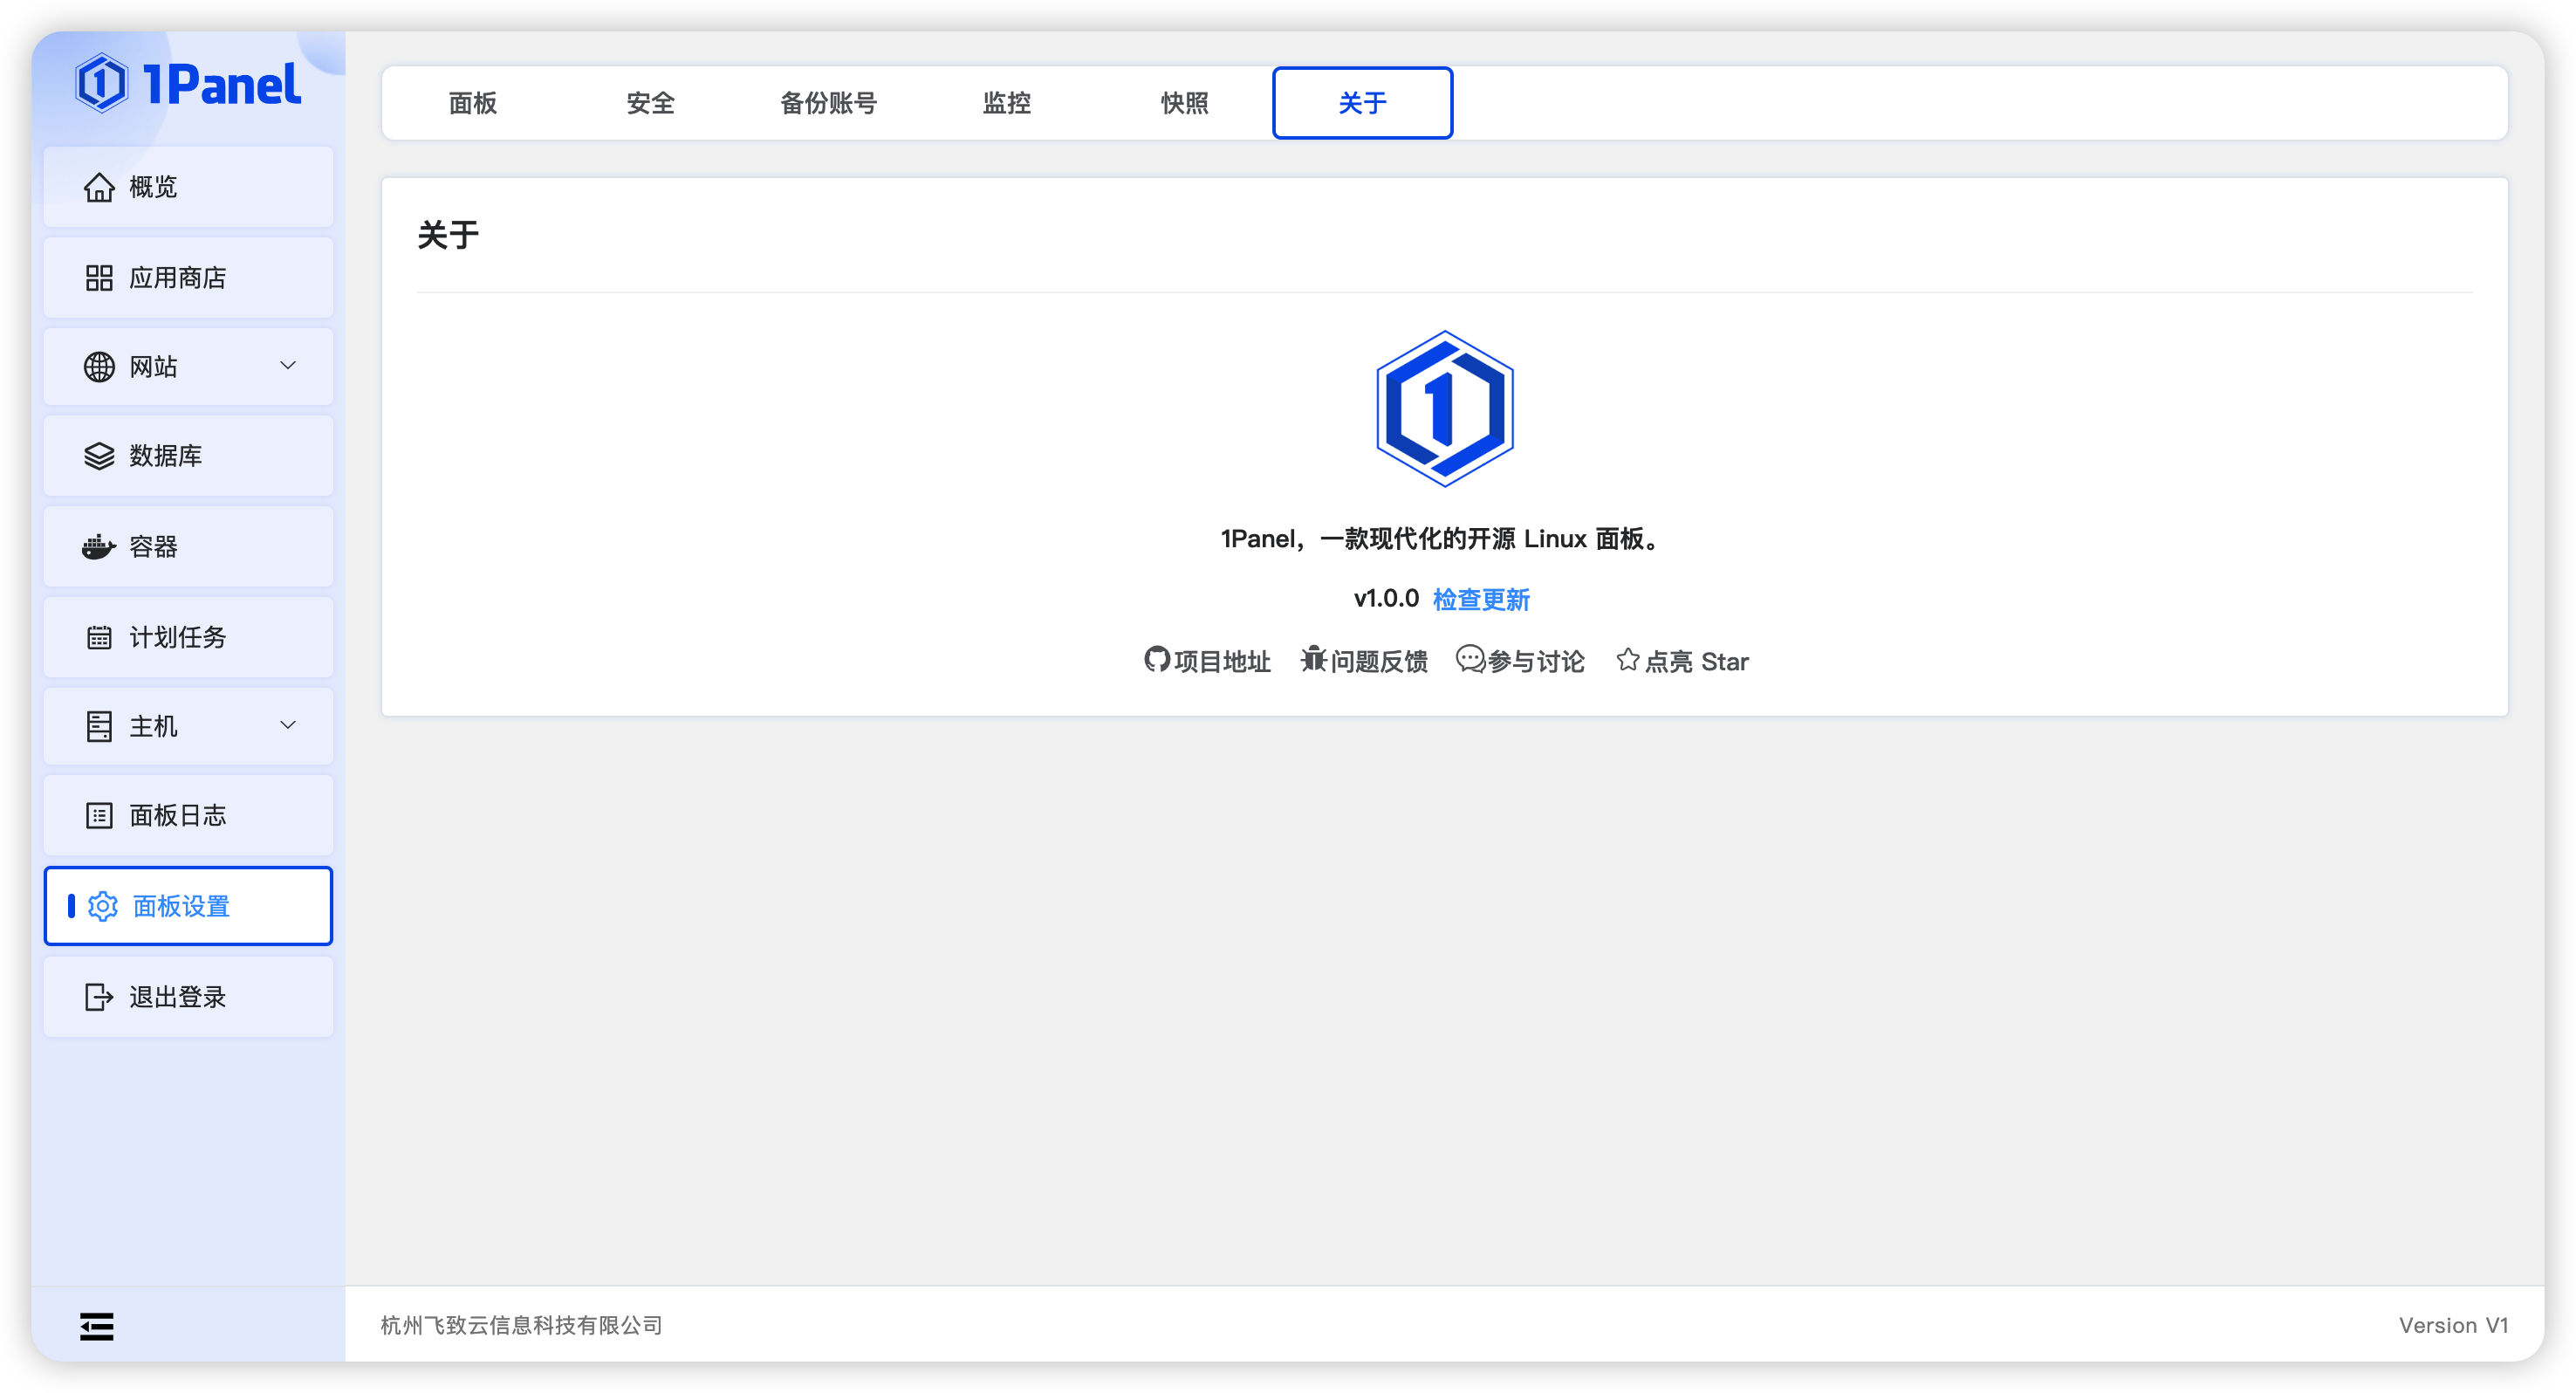Select the 数据库 database icon

click(x=99, y=456)
